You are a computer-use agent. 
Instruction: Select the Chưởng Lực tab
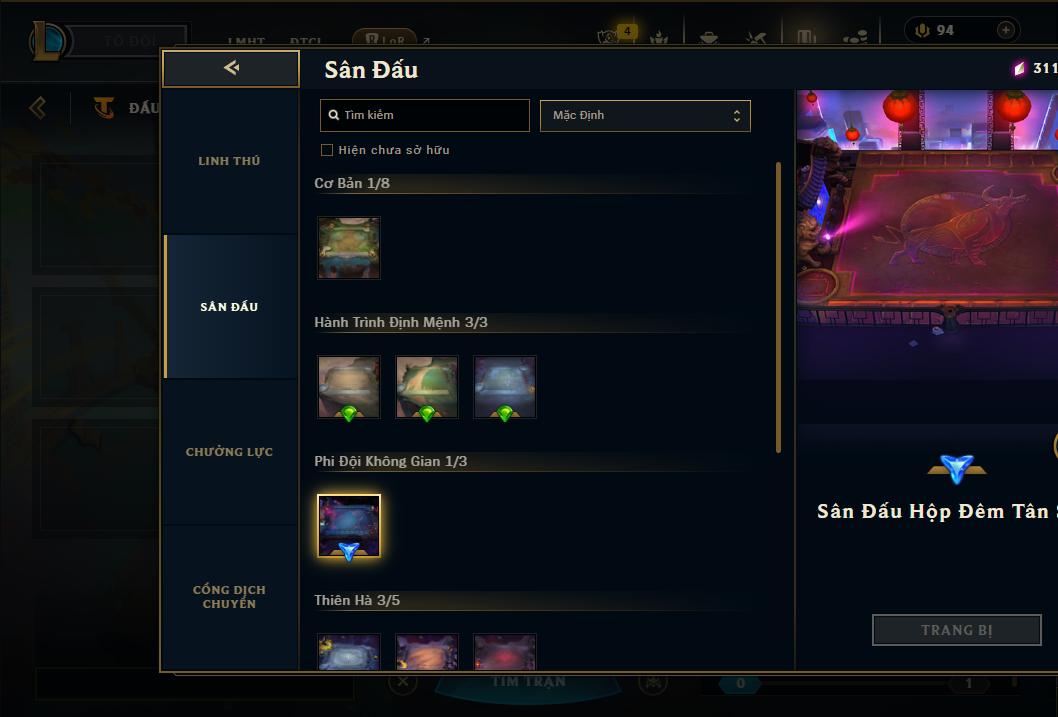click(229, 452)
